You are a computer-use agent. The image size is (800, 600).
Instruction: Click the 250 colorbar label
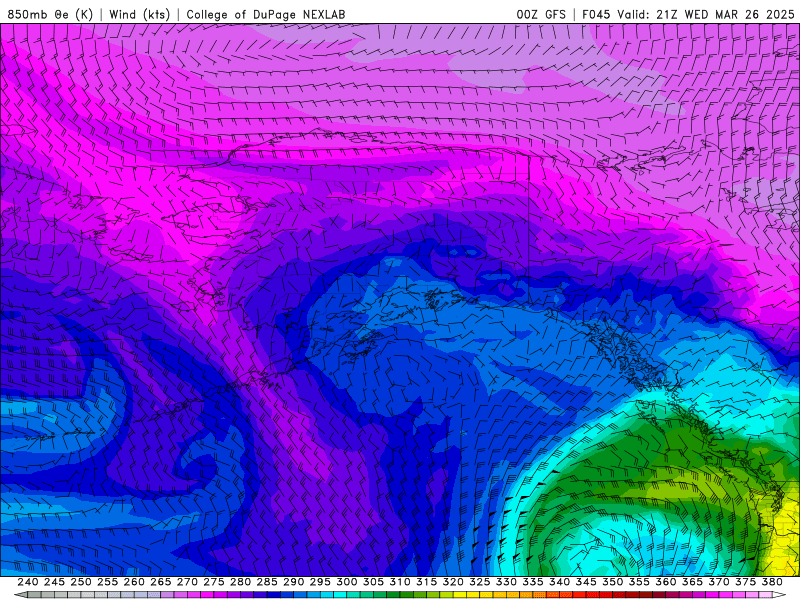(81, 582)
